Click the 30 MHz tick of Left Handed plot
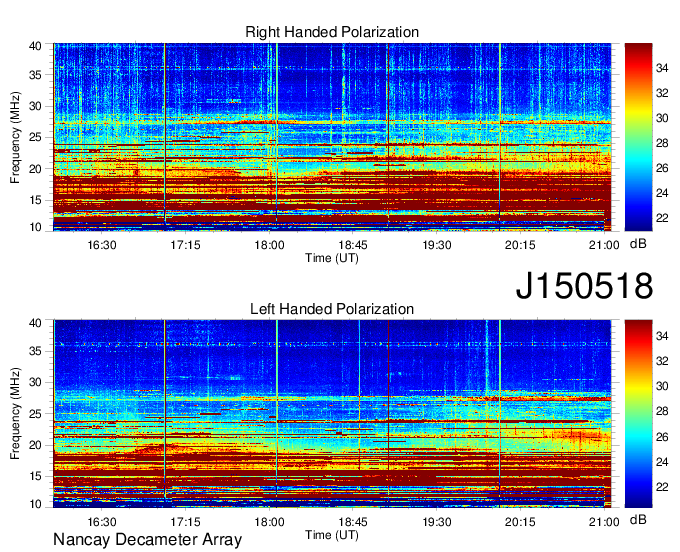This screenshot has width=680, height=552. click(x=35, y=382)
